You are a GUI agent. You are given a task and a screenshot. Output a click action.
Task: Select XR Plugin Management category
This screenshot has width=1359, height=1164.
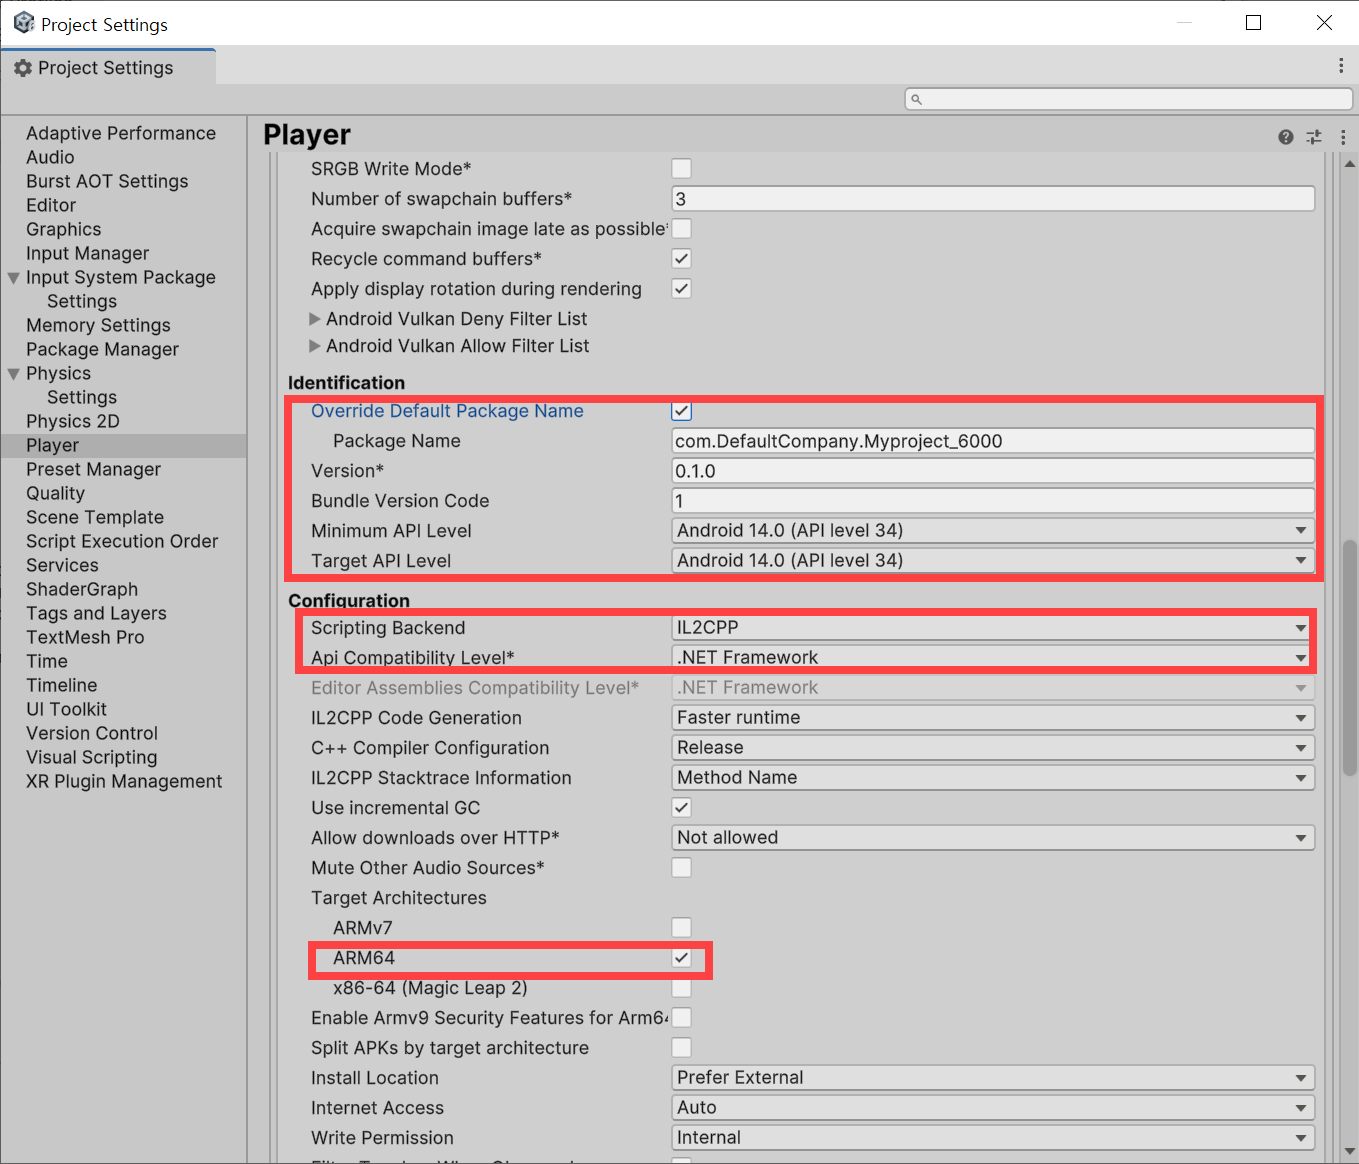pos(124,782)
